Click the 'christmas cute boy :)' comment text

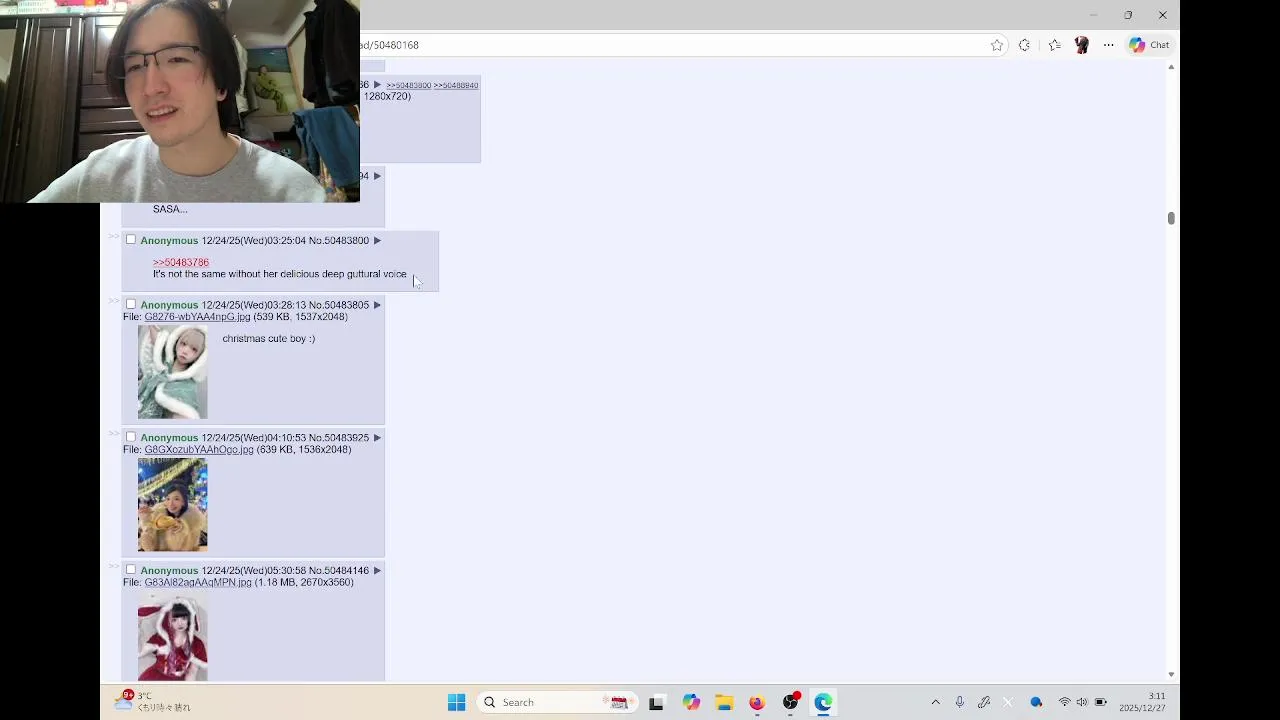268,339
